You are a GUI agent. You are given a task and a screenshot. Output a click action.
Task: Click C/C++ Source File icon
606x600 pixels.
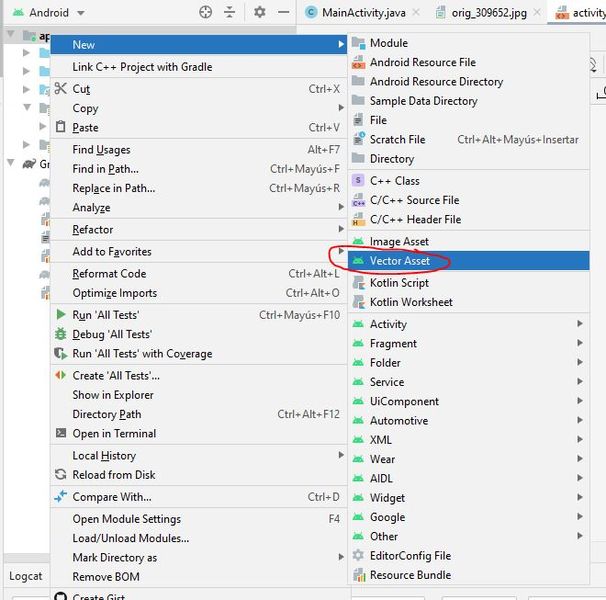pyautogui.click(x=358, y=200)
